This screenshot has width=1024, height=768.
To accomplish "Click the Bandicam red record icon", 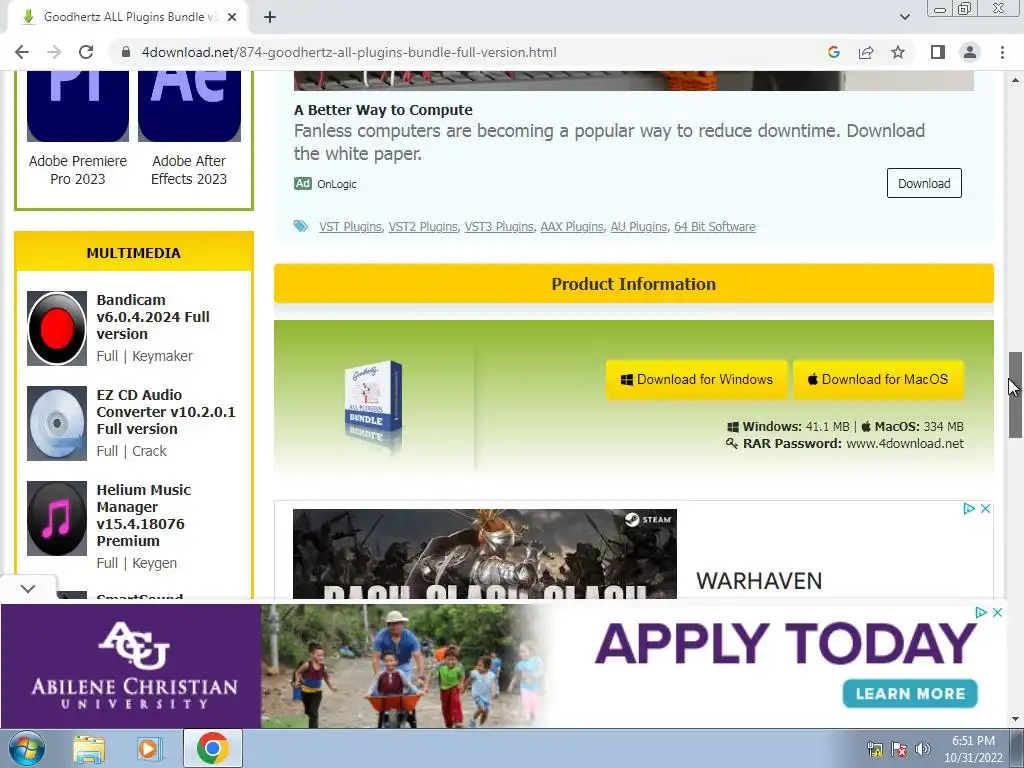I will coord(57,328).
